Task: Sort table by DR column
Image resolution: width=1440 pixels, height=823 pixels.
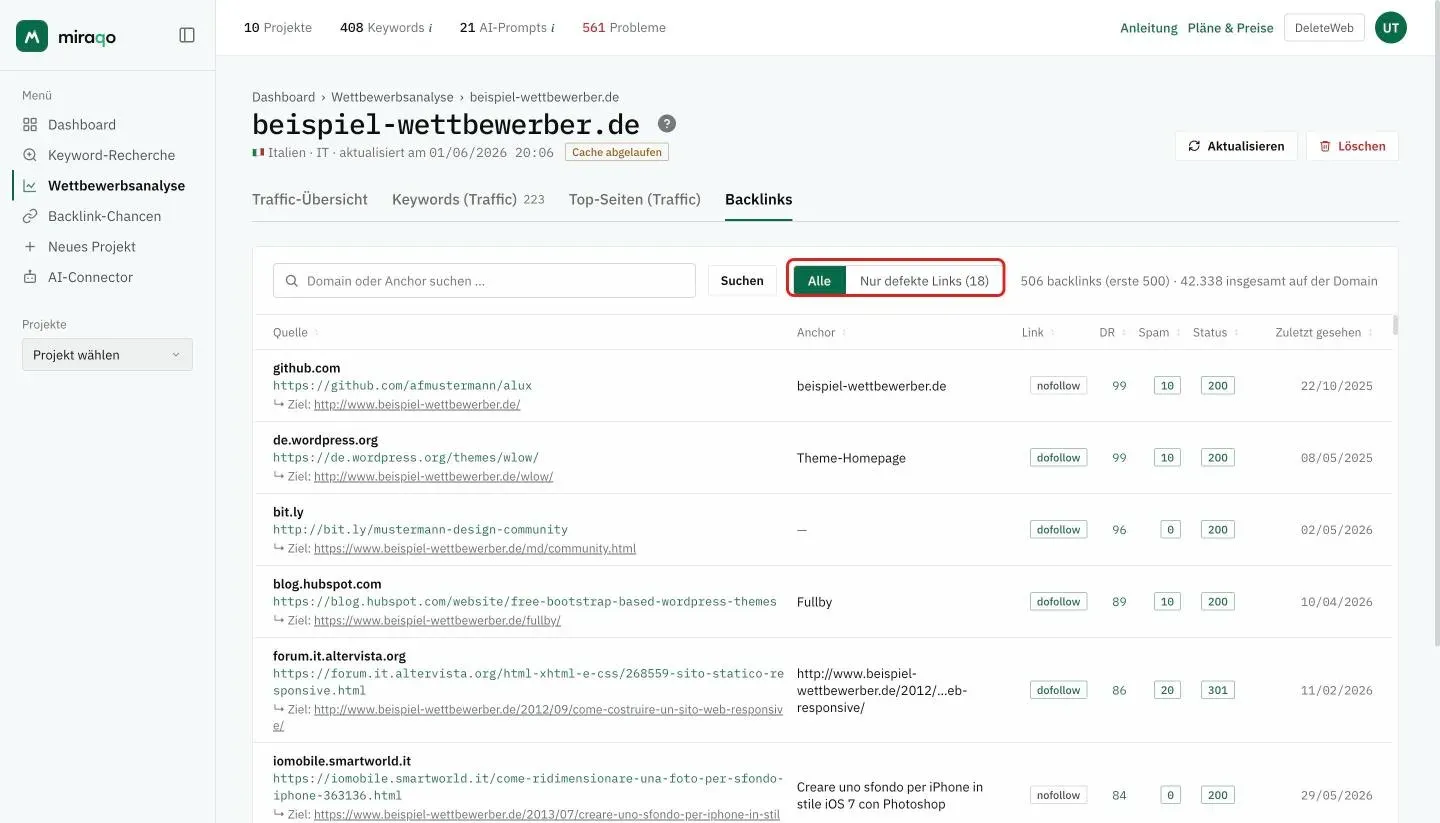Action: [1111, 333]
